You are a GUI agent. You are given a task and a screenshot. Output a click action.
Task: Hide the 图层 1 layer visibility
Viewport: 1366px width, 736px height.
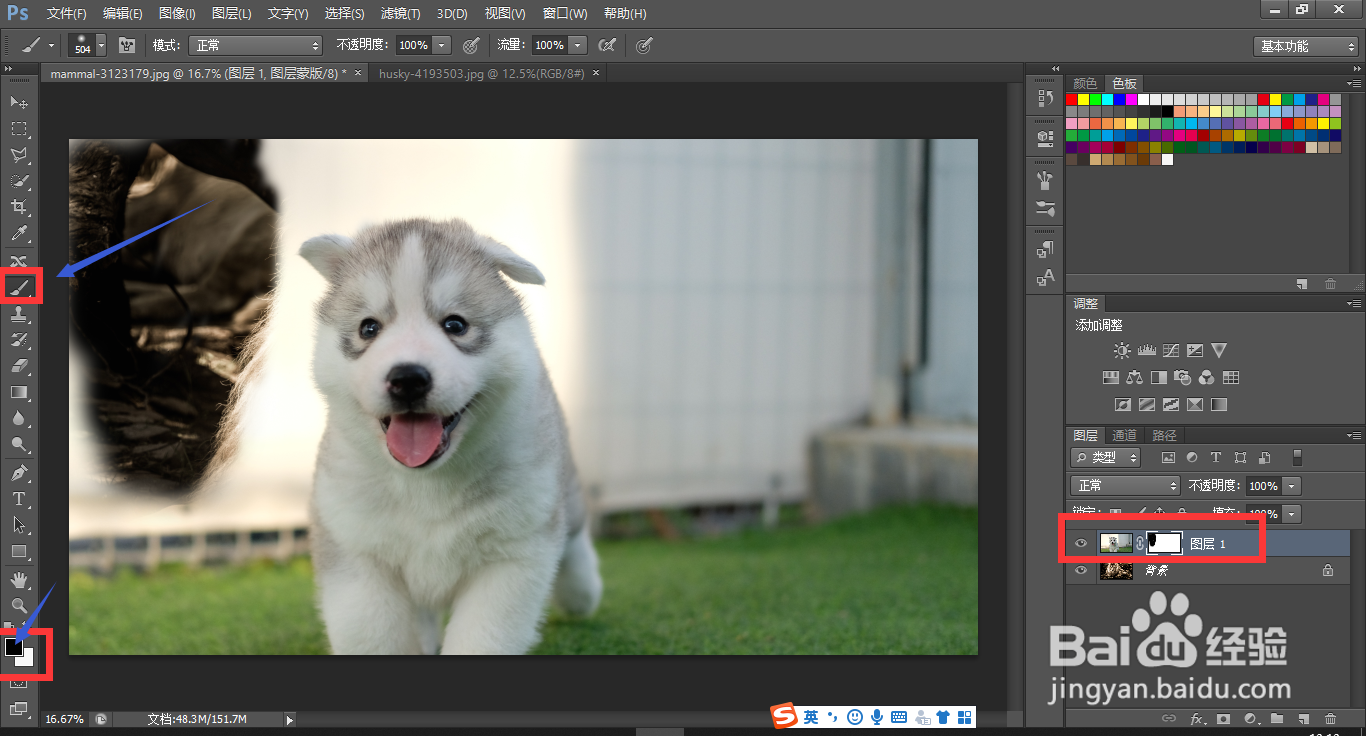(1080, 544)
